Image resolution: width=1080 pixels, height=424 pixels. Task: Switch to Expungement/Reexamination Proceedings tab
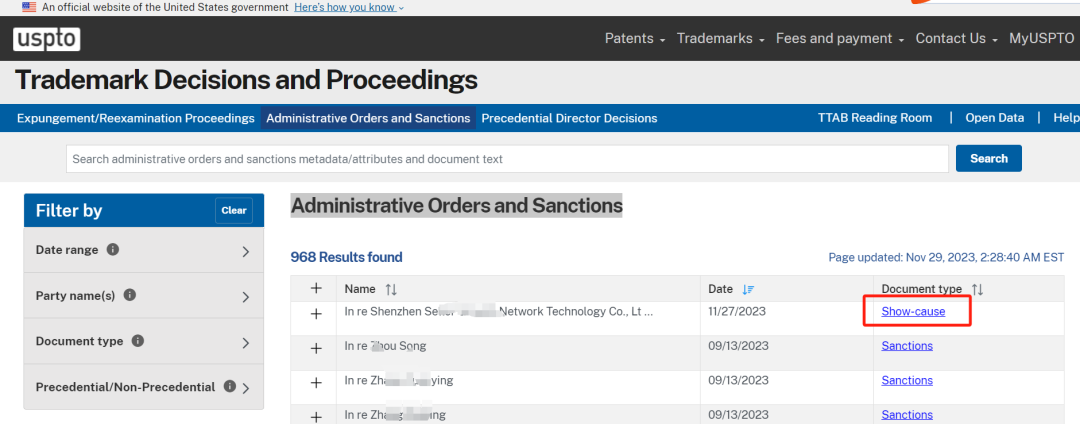coord(136,118)
